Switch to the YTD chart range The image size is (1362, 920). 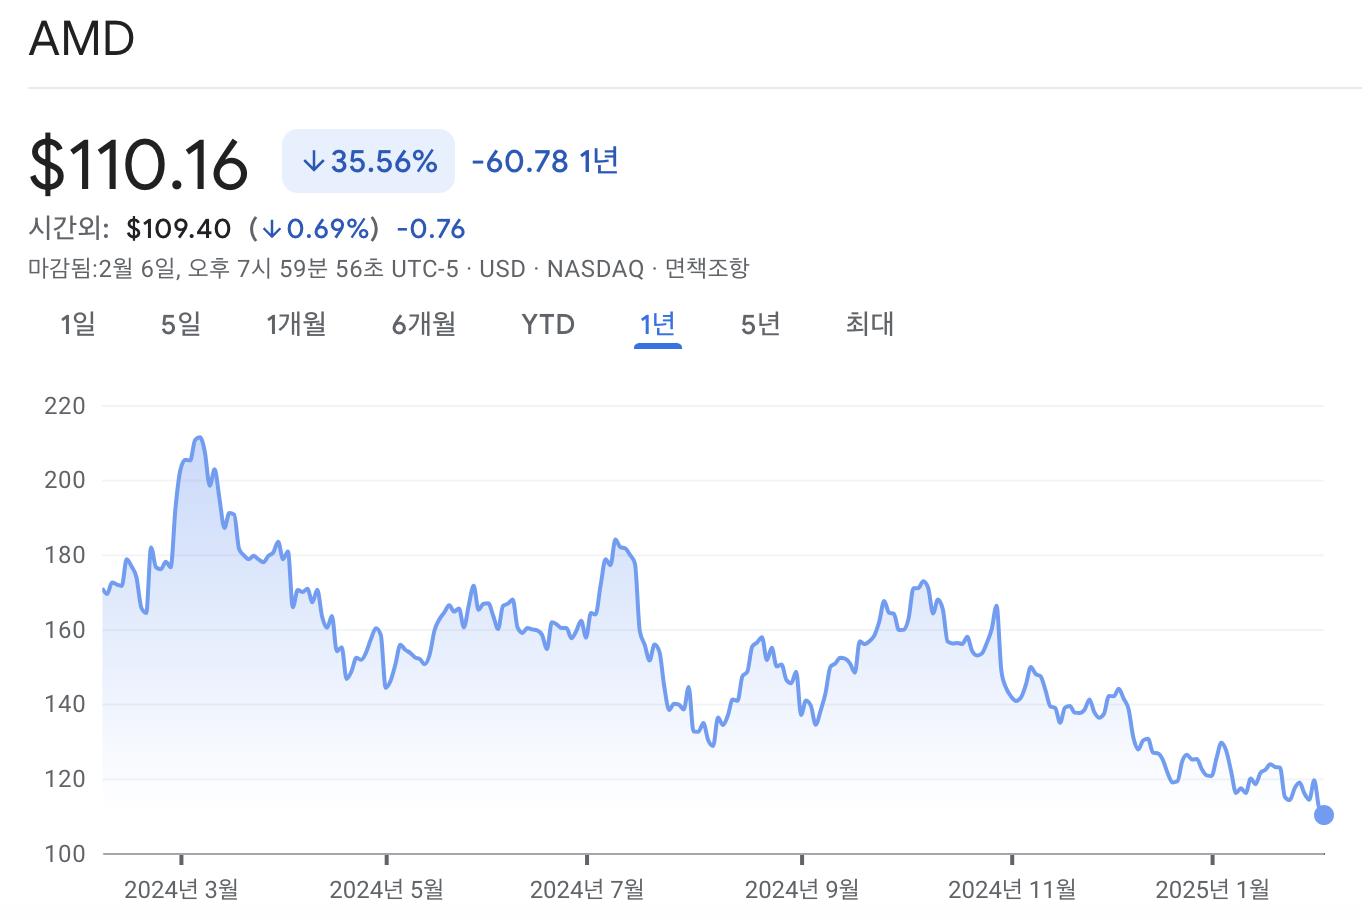(547, 324)
